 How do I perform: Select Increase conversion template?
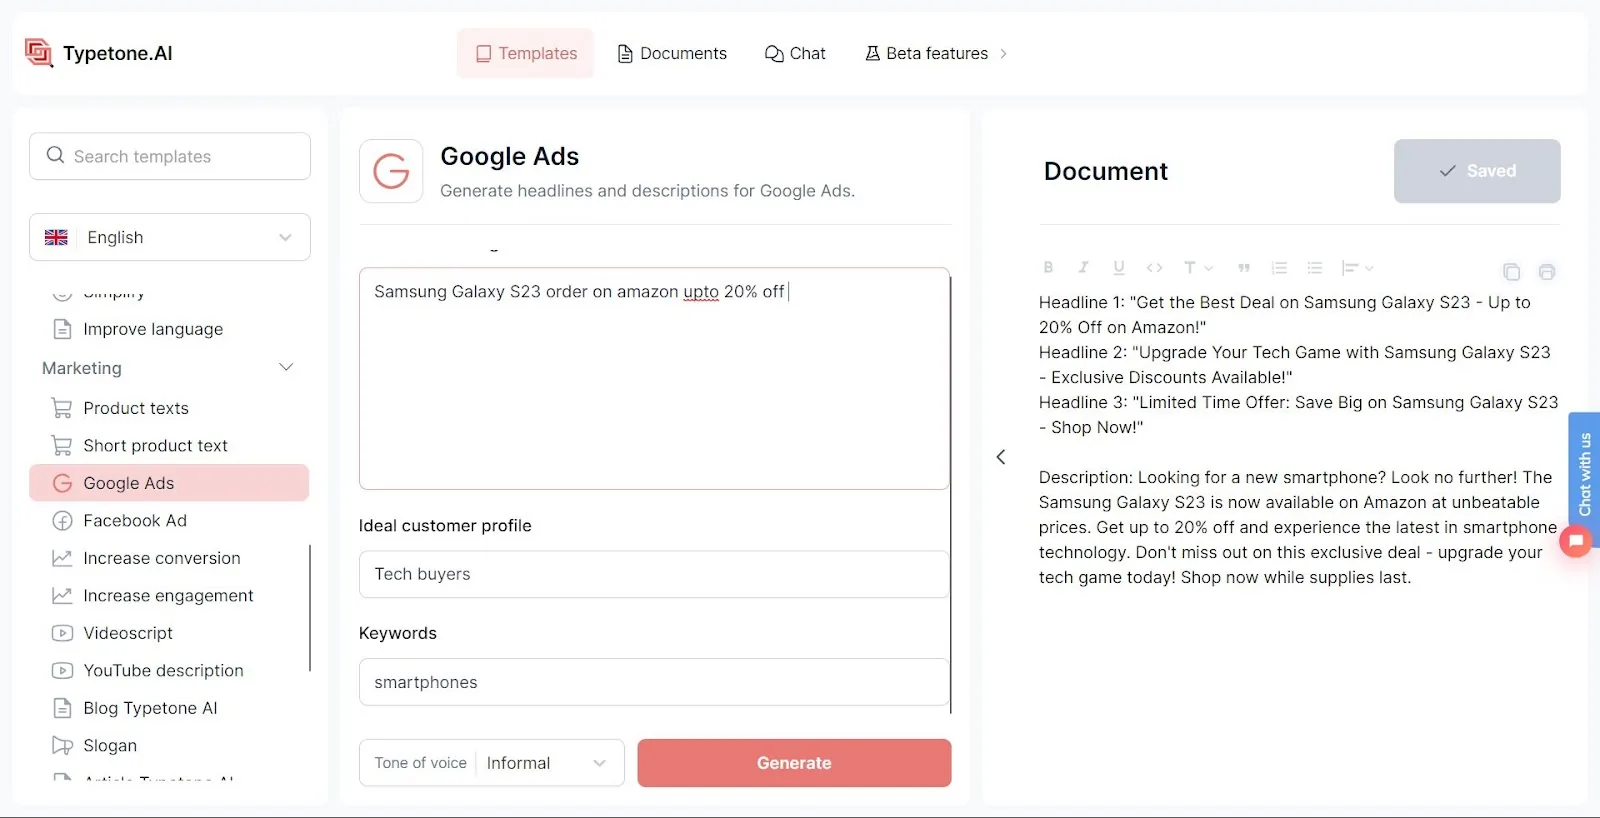[162, 558]
